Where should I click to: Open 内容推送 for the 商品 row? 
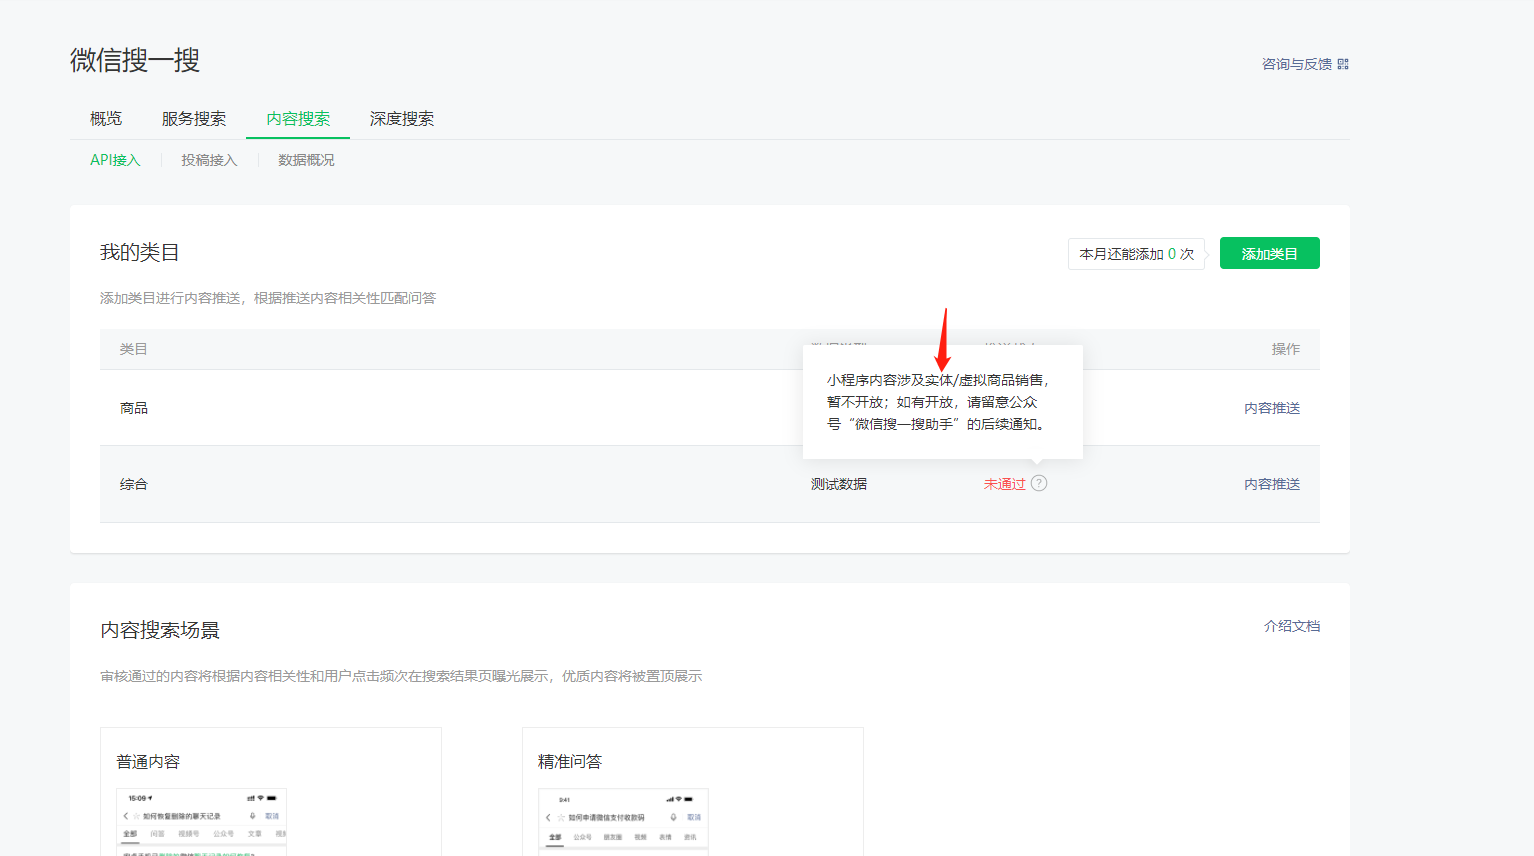(x=1272, y=408)
